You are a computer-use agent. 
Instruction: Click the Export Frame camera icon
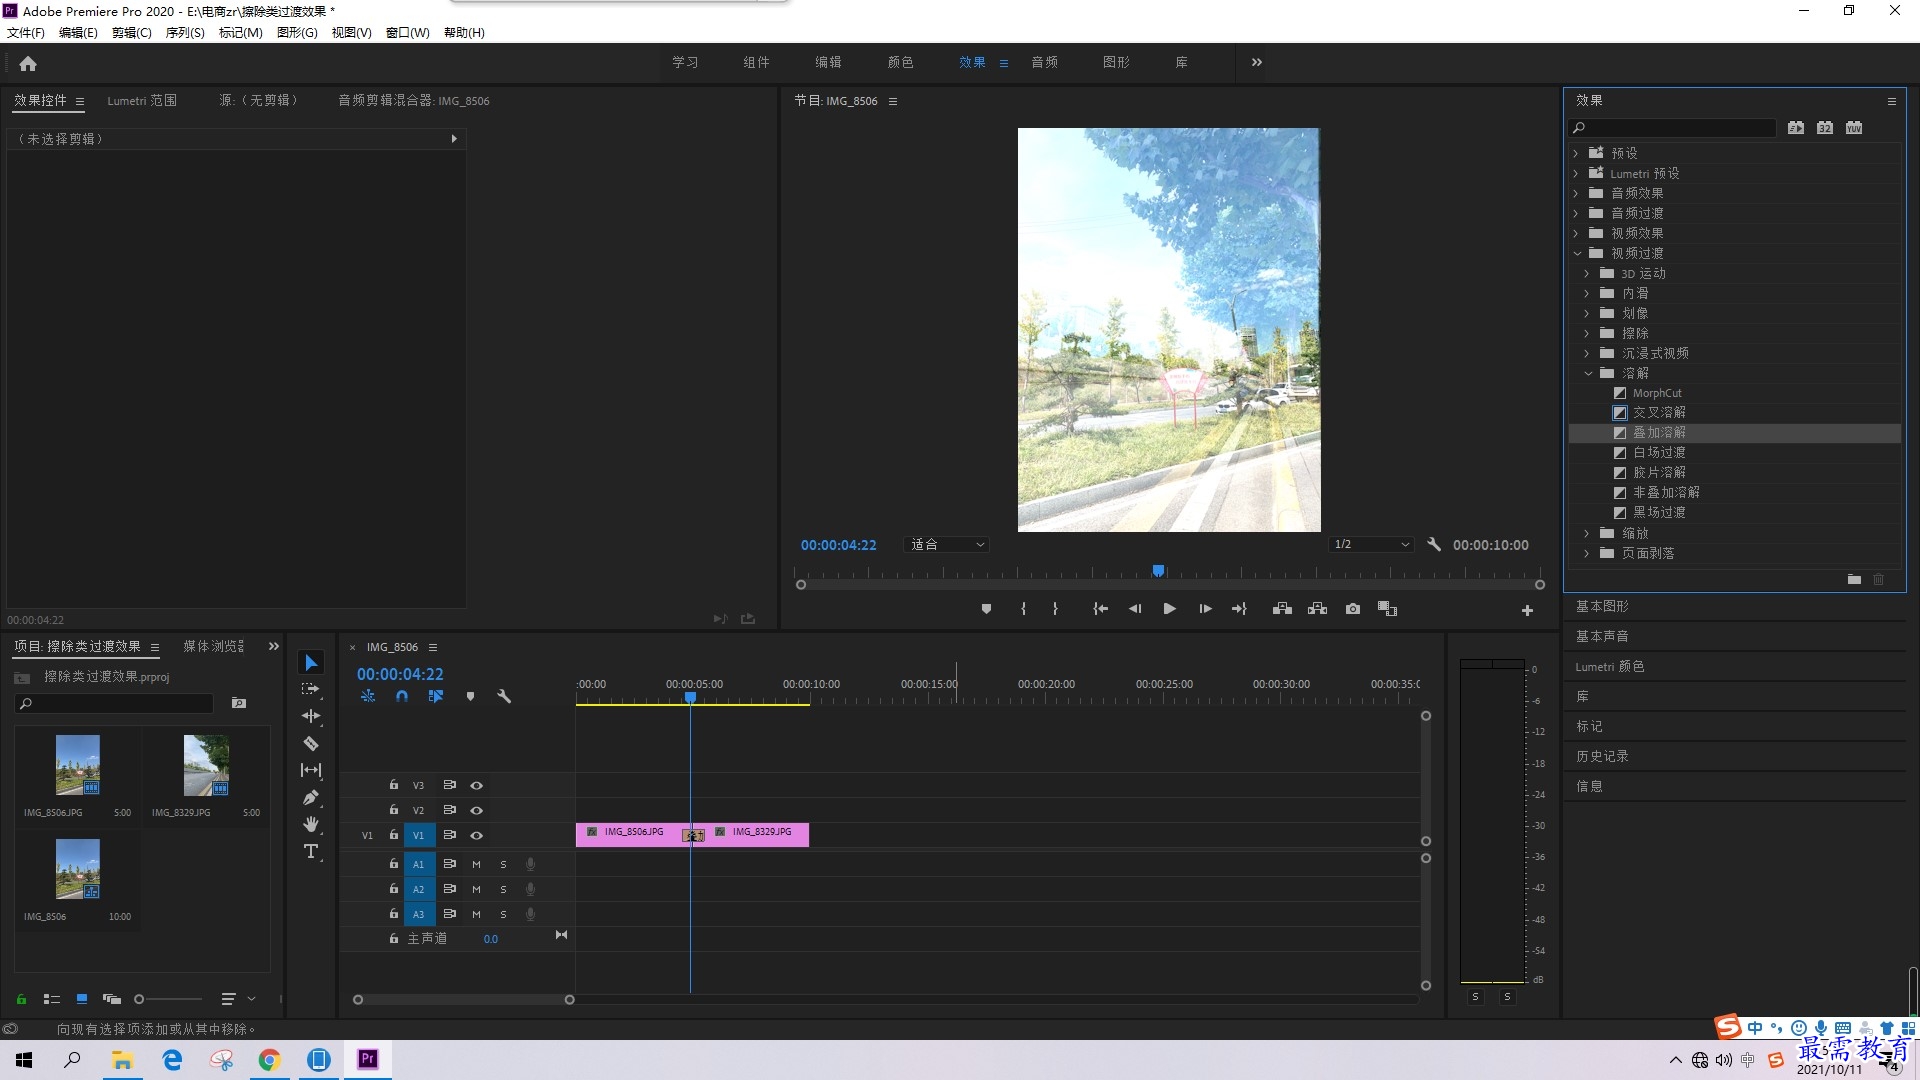click(1353, 609)
